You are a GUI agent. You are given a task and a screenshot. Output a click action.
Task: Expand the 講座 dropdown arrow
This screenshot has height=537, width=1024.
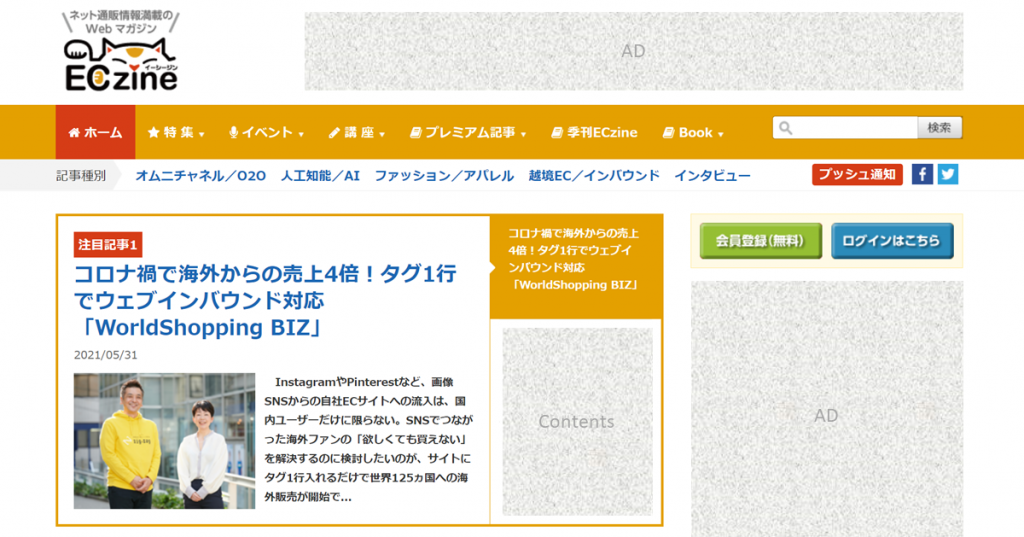click(x=382, y=135)
